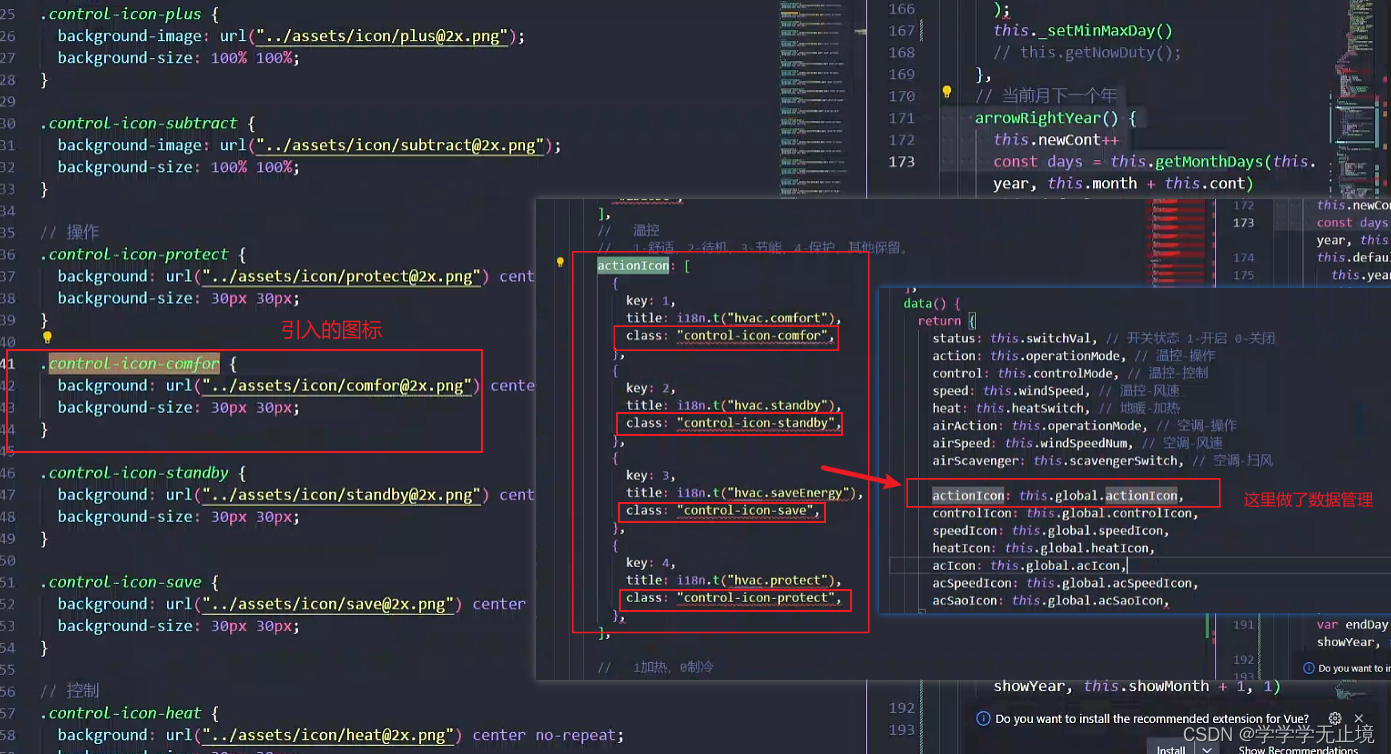Dismiss the Vue extension notification
The image size is (1391, 754).
(x=1358, y=718)
